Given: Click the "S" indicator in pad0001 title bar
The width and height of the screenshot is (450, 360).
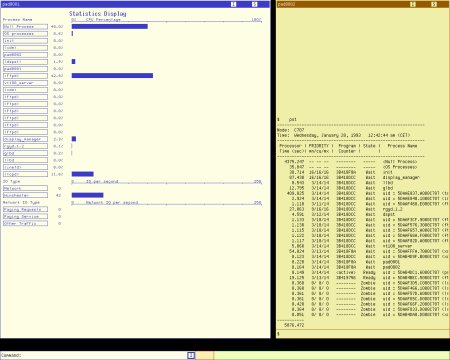Looking at the screenshot, I should pyautogui.click(x=255, y=4).
